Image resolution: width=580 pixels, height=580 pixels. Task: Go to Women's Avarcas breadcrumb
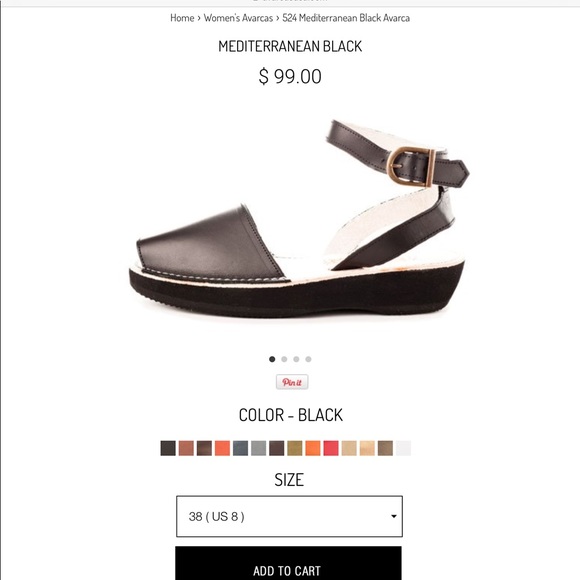coord(238,18)
